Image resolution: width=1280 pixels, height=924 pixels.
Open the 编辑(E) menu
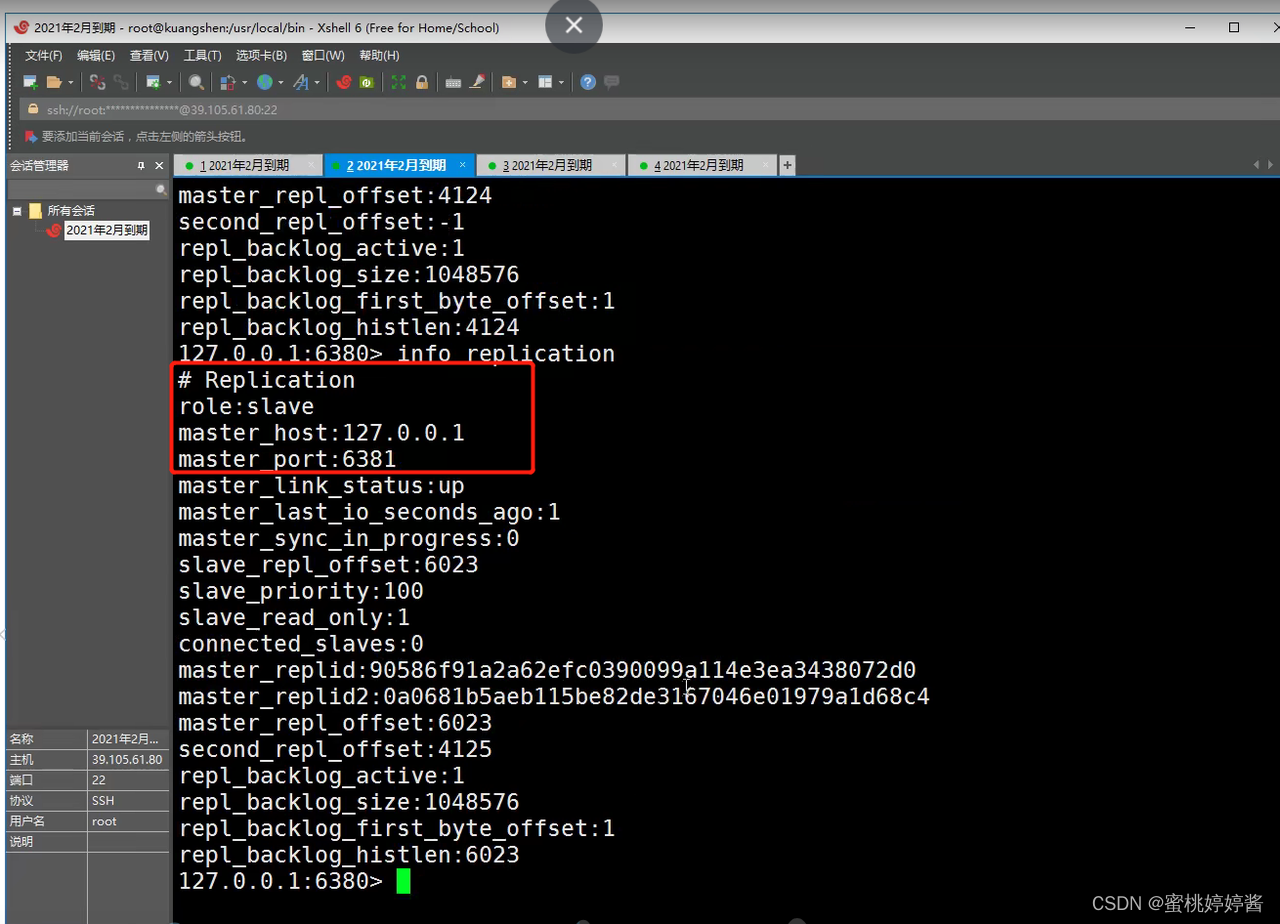pyautogui.click(x=96, y=56)
